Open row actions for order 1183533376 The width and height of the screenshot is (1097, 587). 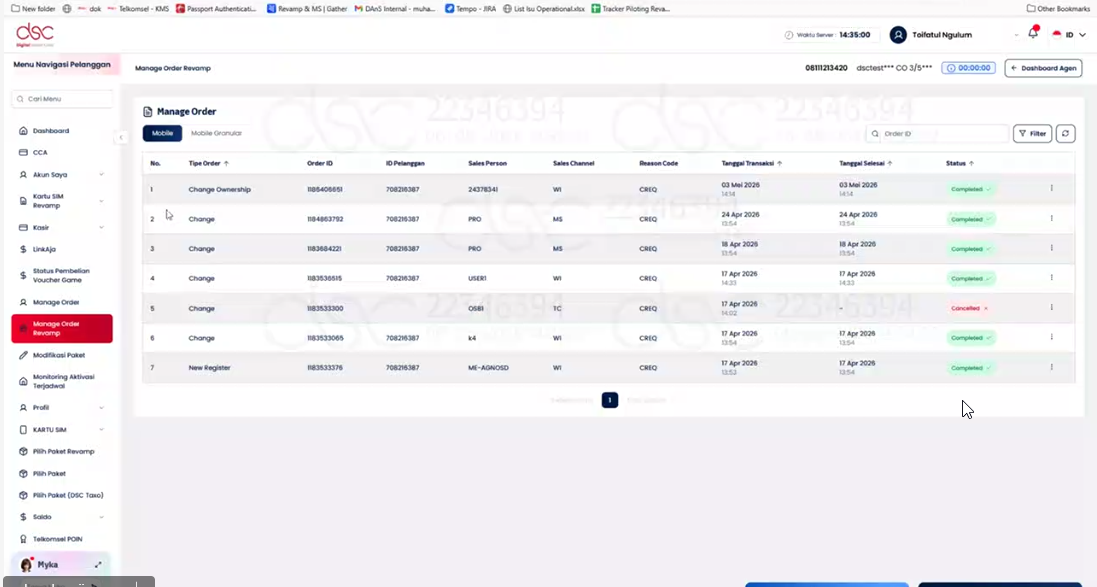coord(1052,367)
